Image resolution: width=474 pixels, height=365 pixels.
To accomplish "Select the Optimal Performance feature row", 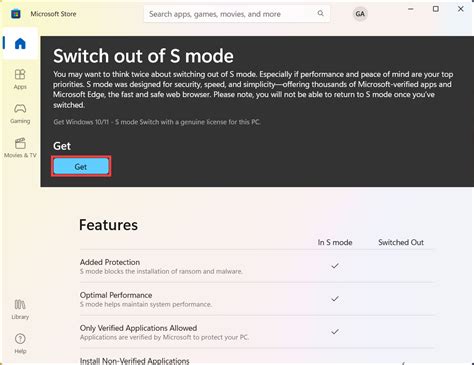I will pos(257,299).
